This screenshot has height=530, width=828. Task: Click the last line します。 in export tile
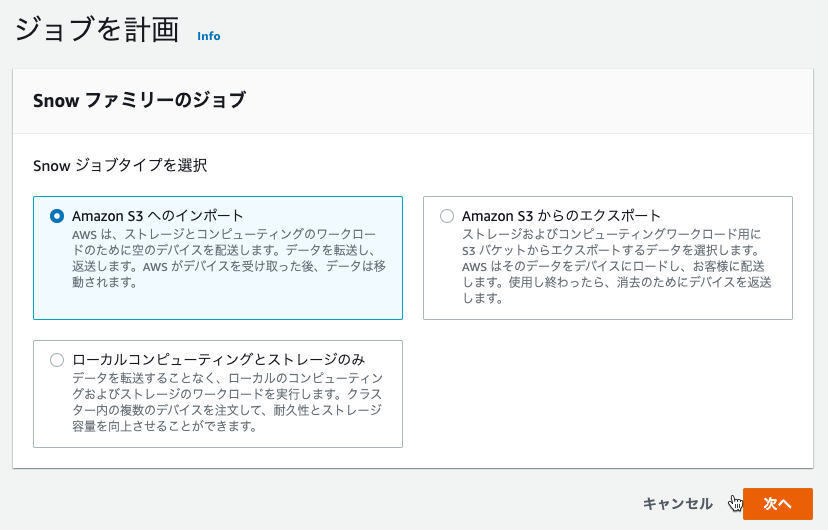click(x=483, y=298)
